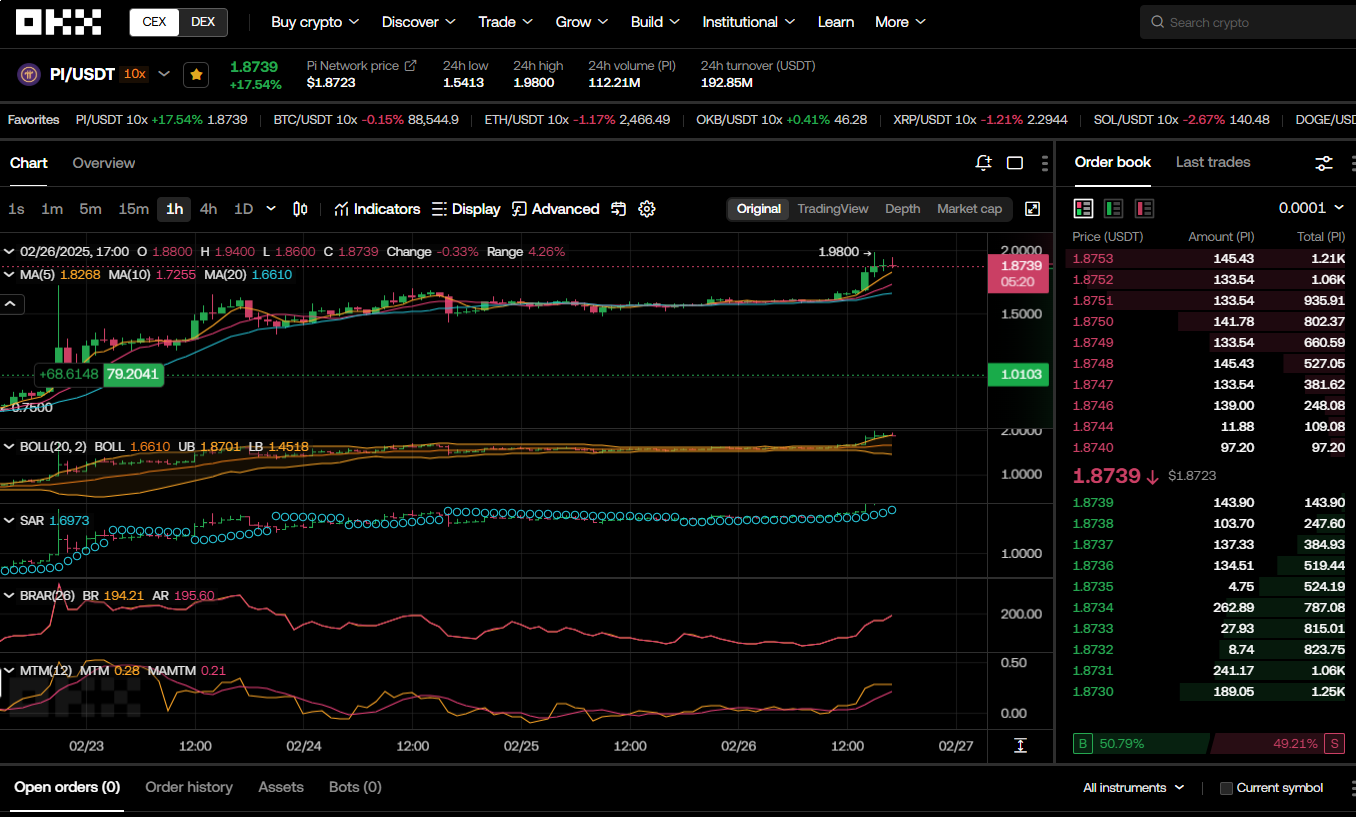The width and height of the screenshot is (1356, 817).
Task: Toggle PI/USDT favorite star
Action: [x=196, y=74]
